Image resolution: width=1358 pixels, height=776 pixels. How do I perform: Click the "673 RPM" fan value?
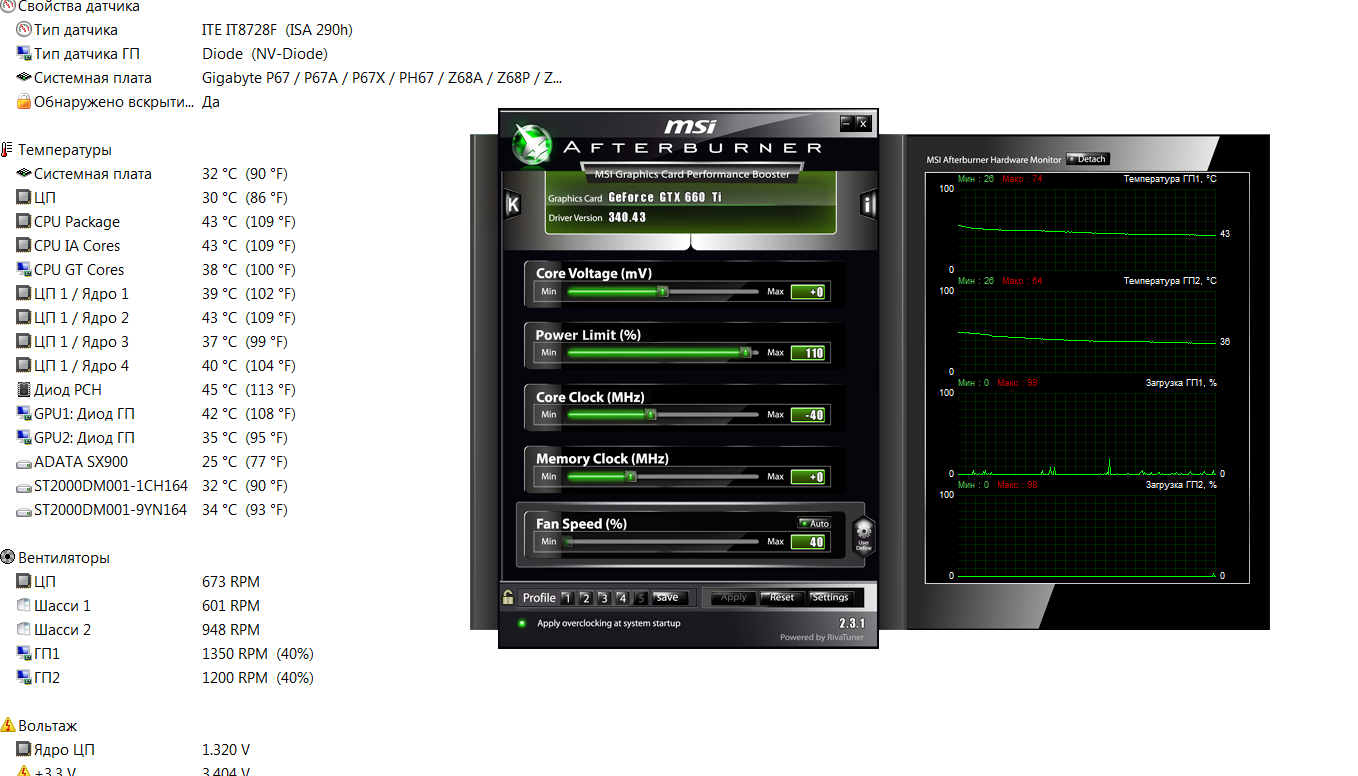231,582
